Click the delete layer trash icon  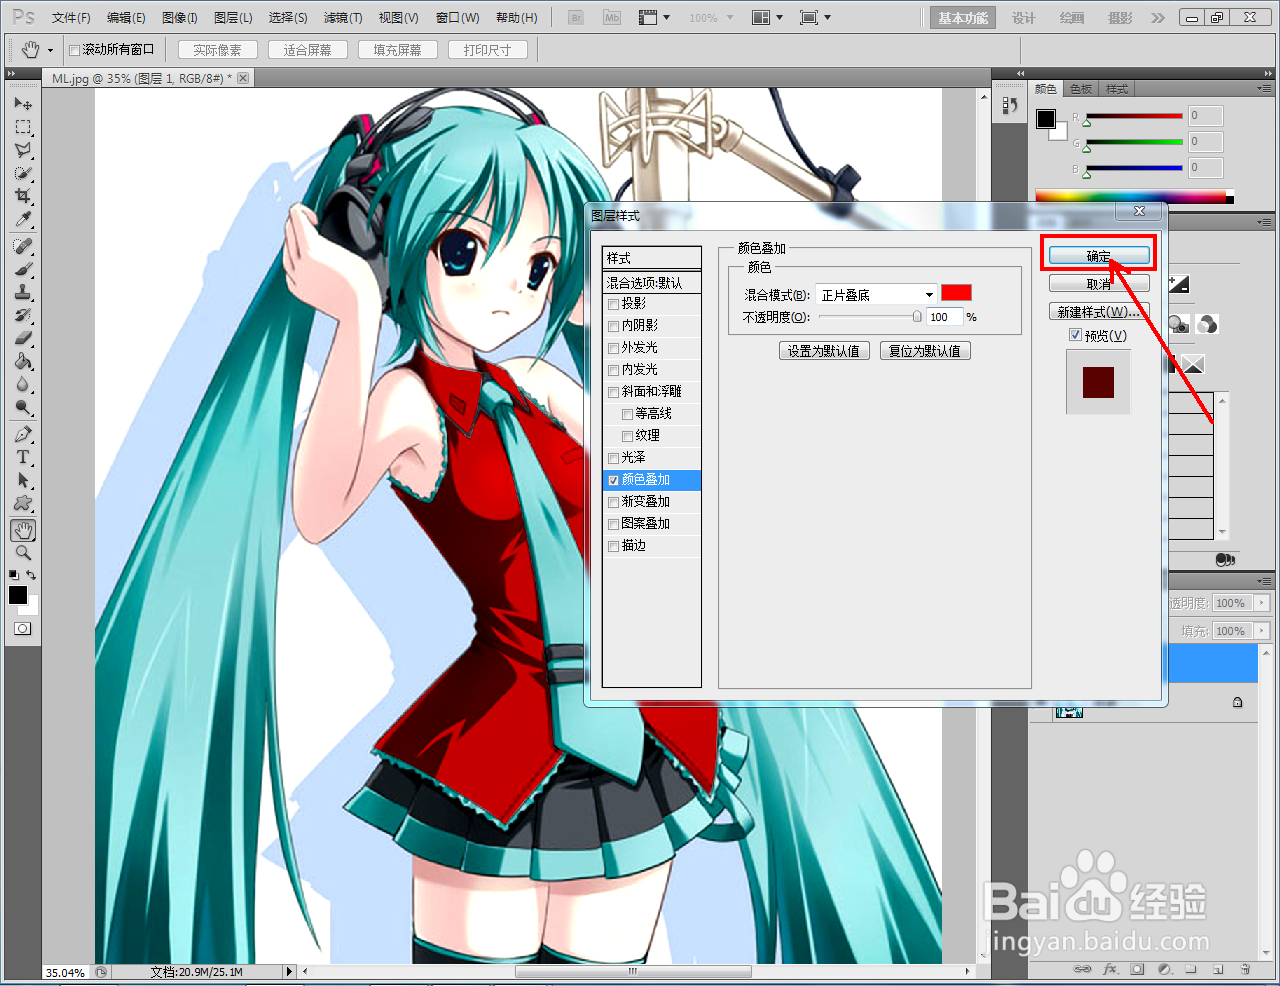(1245, 969)
